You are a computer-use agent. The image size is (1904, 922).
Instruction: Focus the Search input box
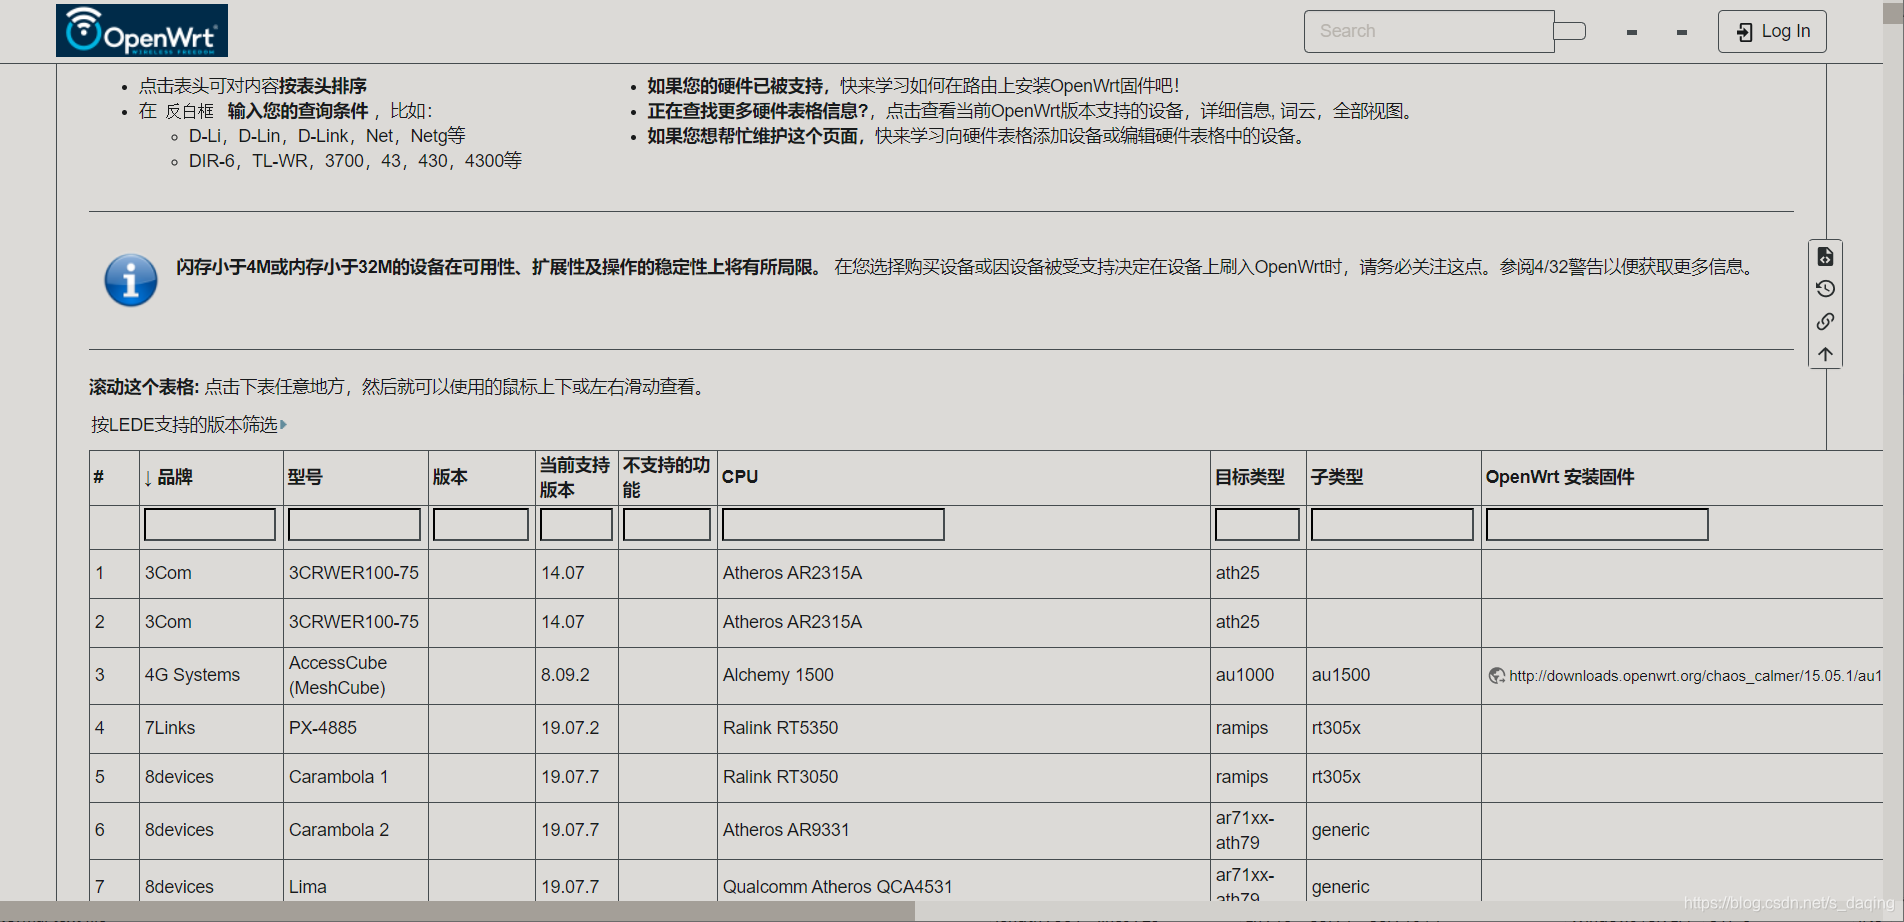coord(1429,31)
